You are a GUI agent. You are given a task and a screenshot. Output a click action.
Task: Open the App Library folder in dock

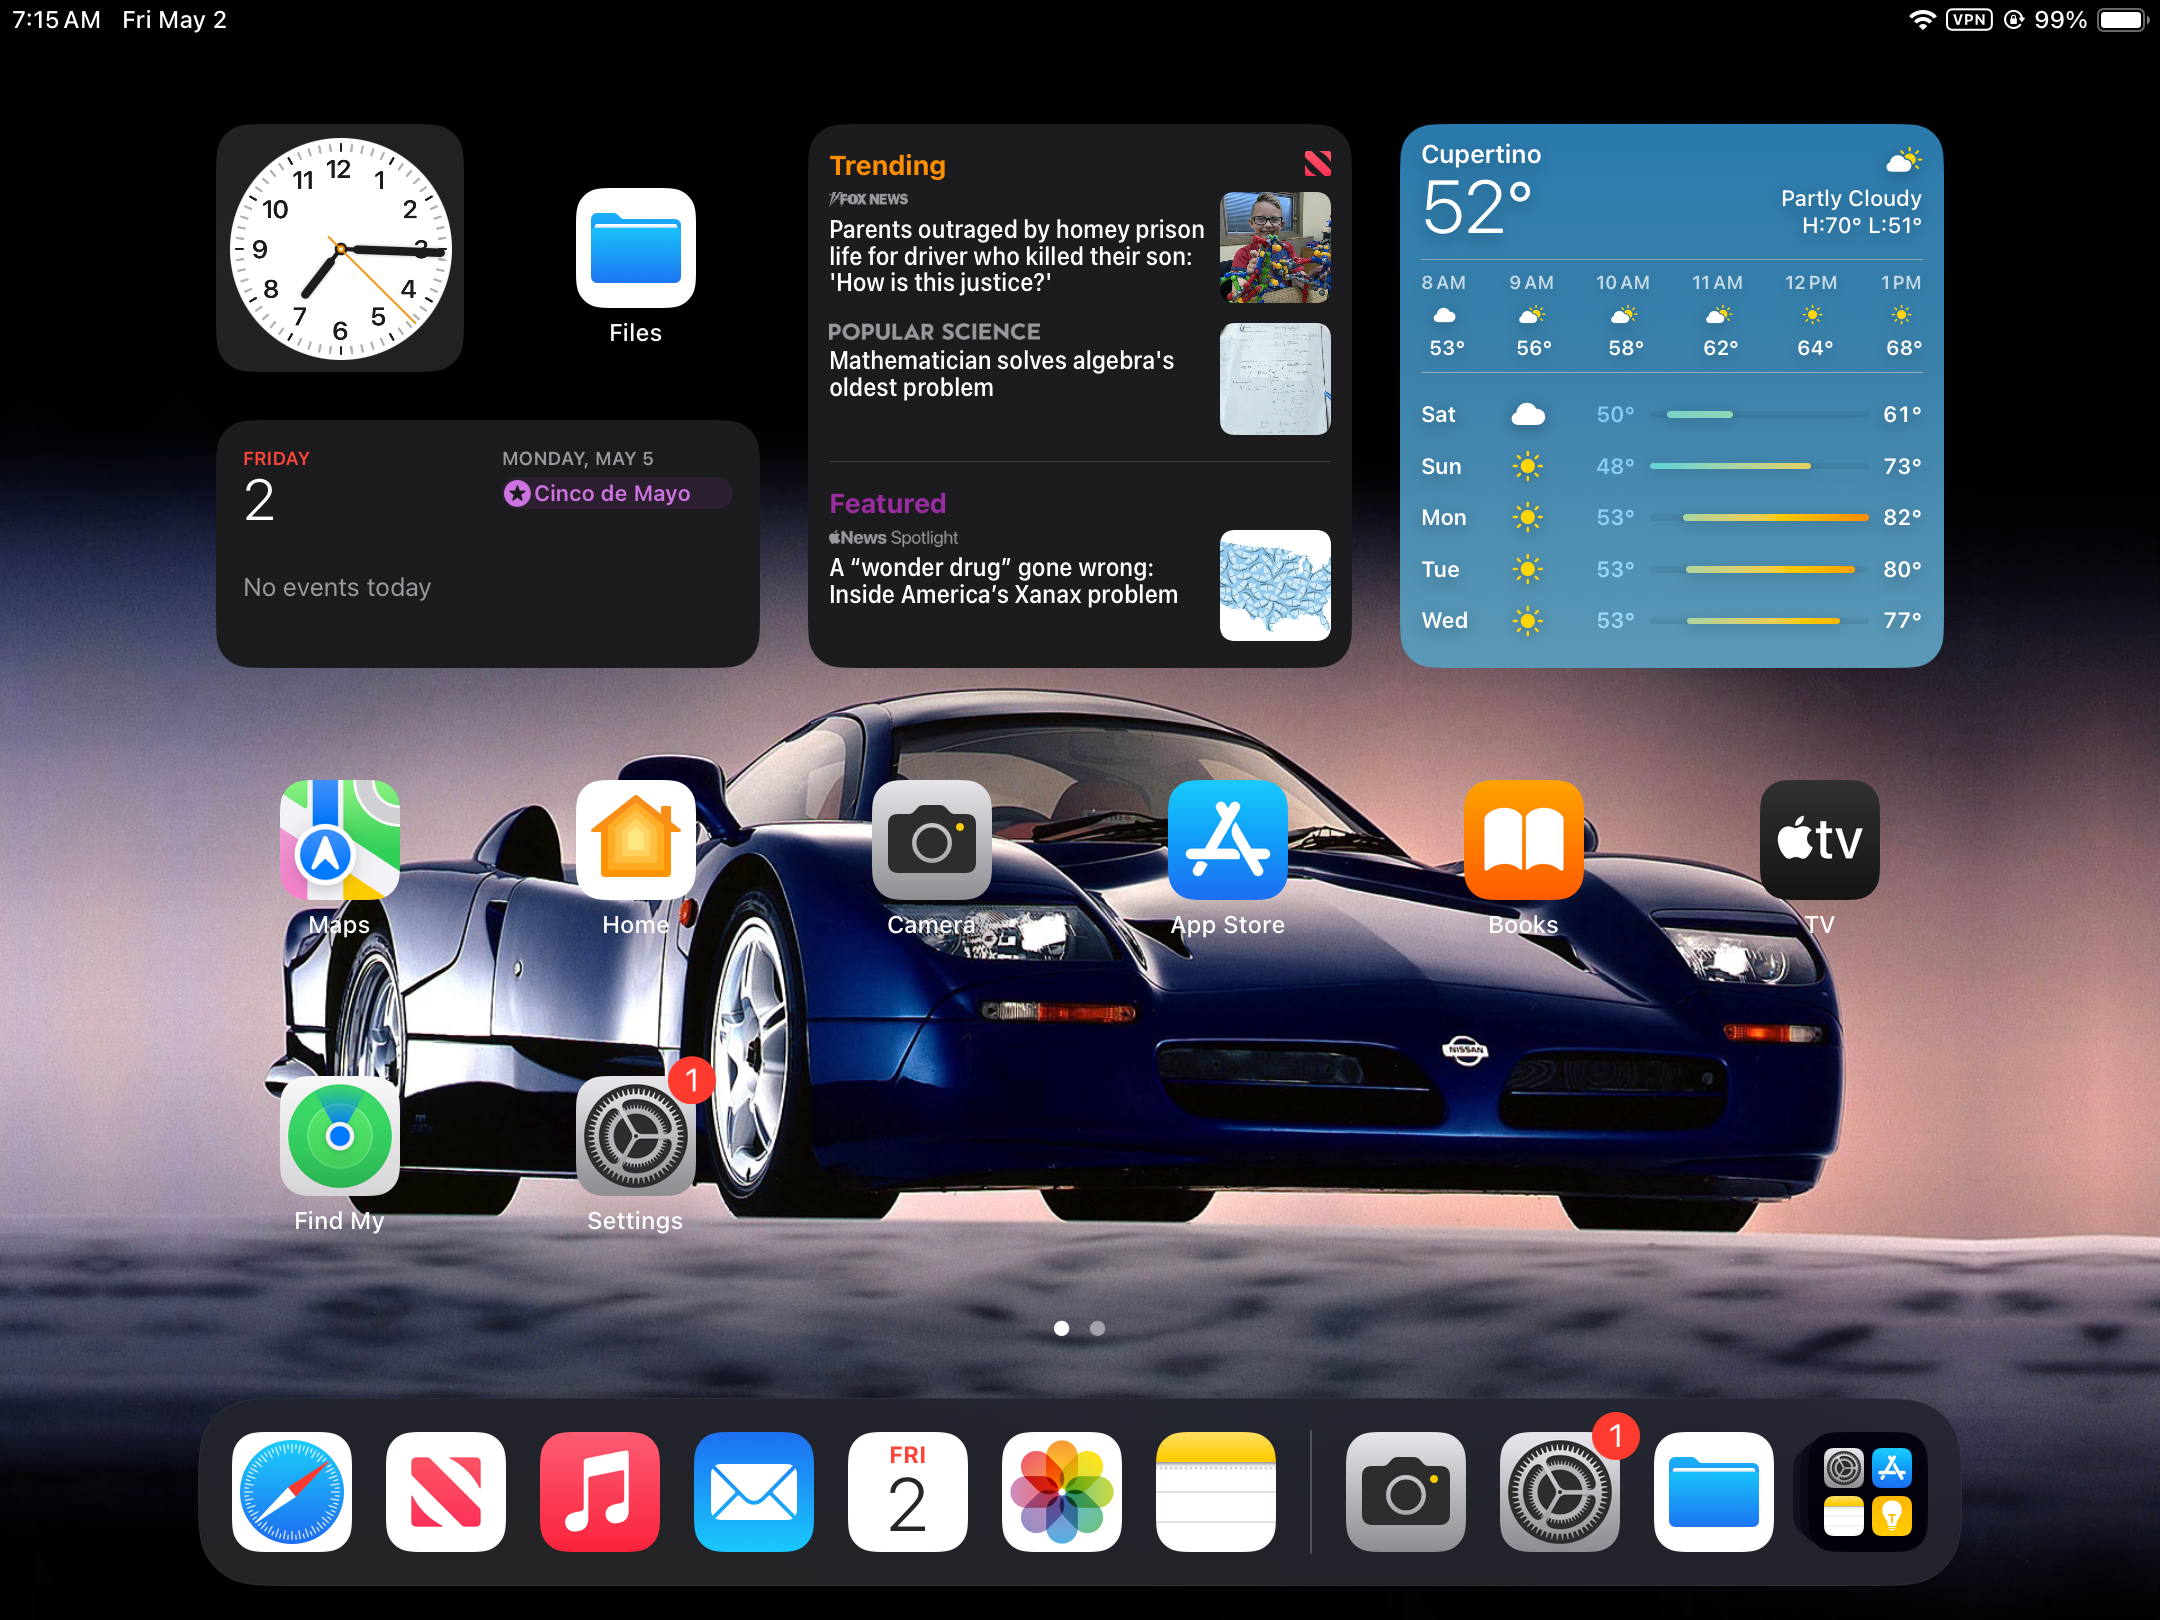[1868, 1492]
